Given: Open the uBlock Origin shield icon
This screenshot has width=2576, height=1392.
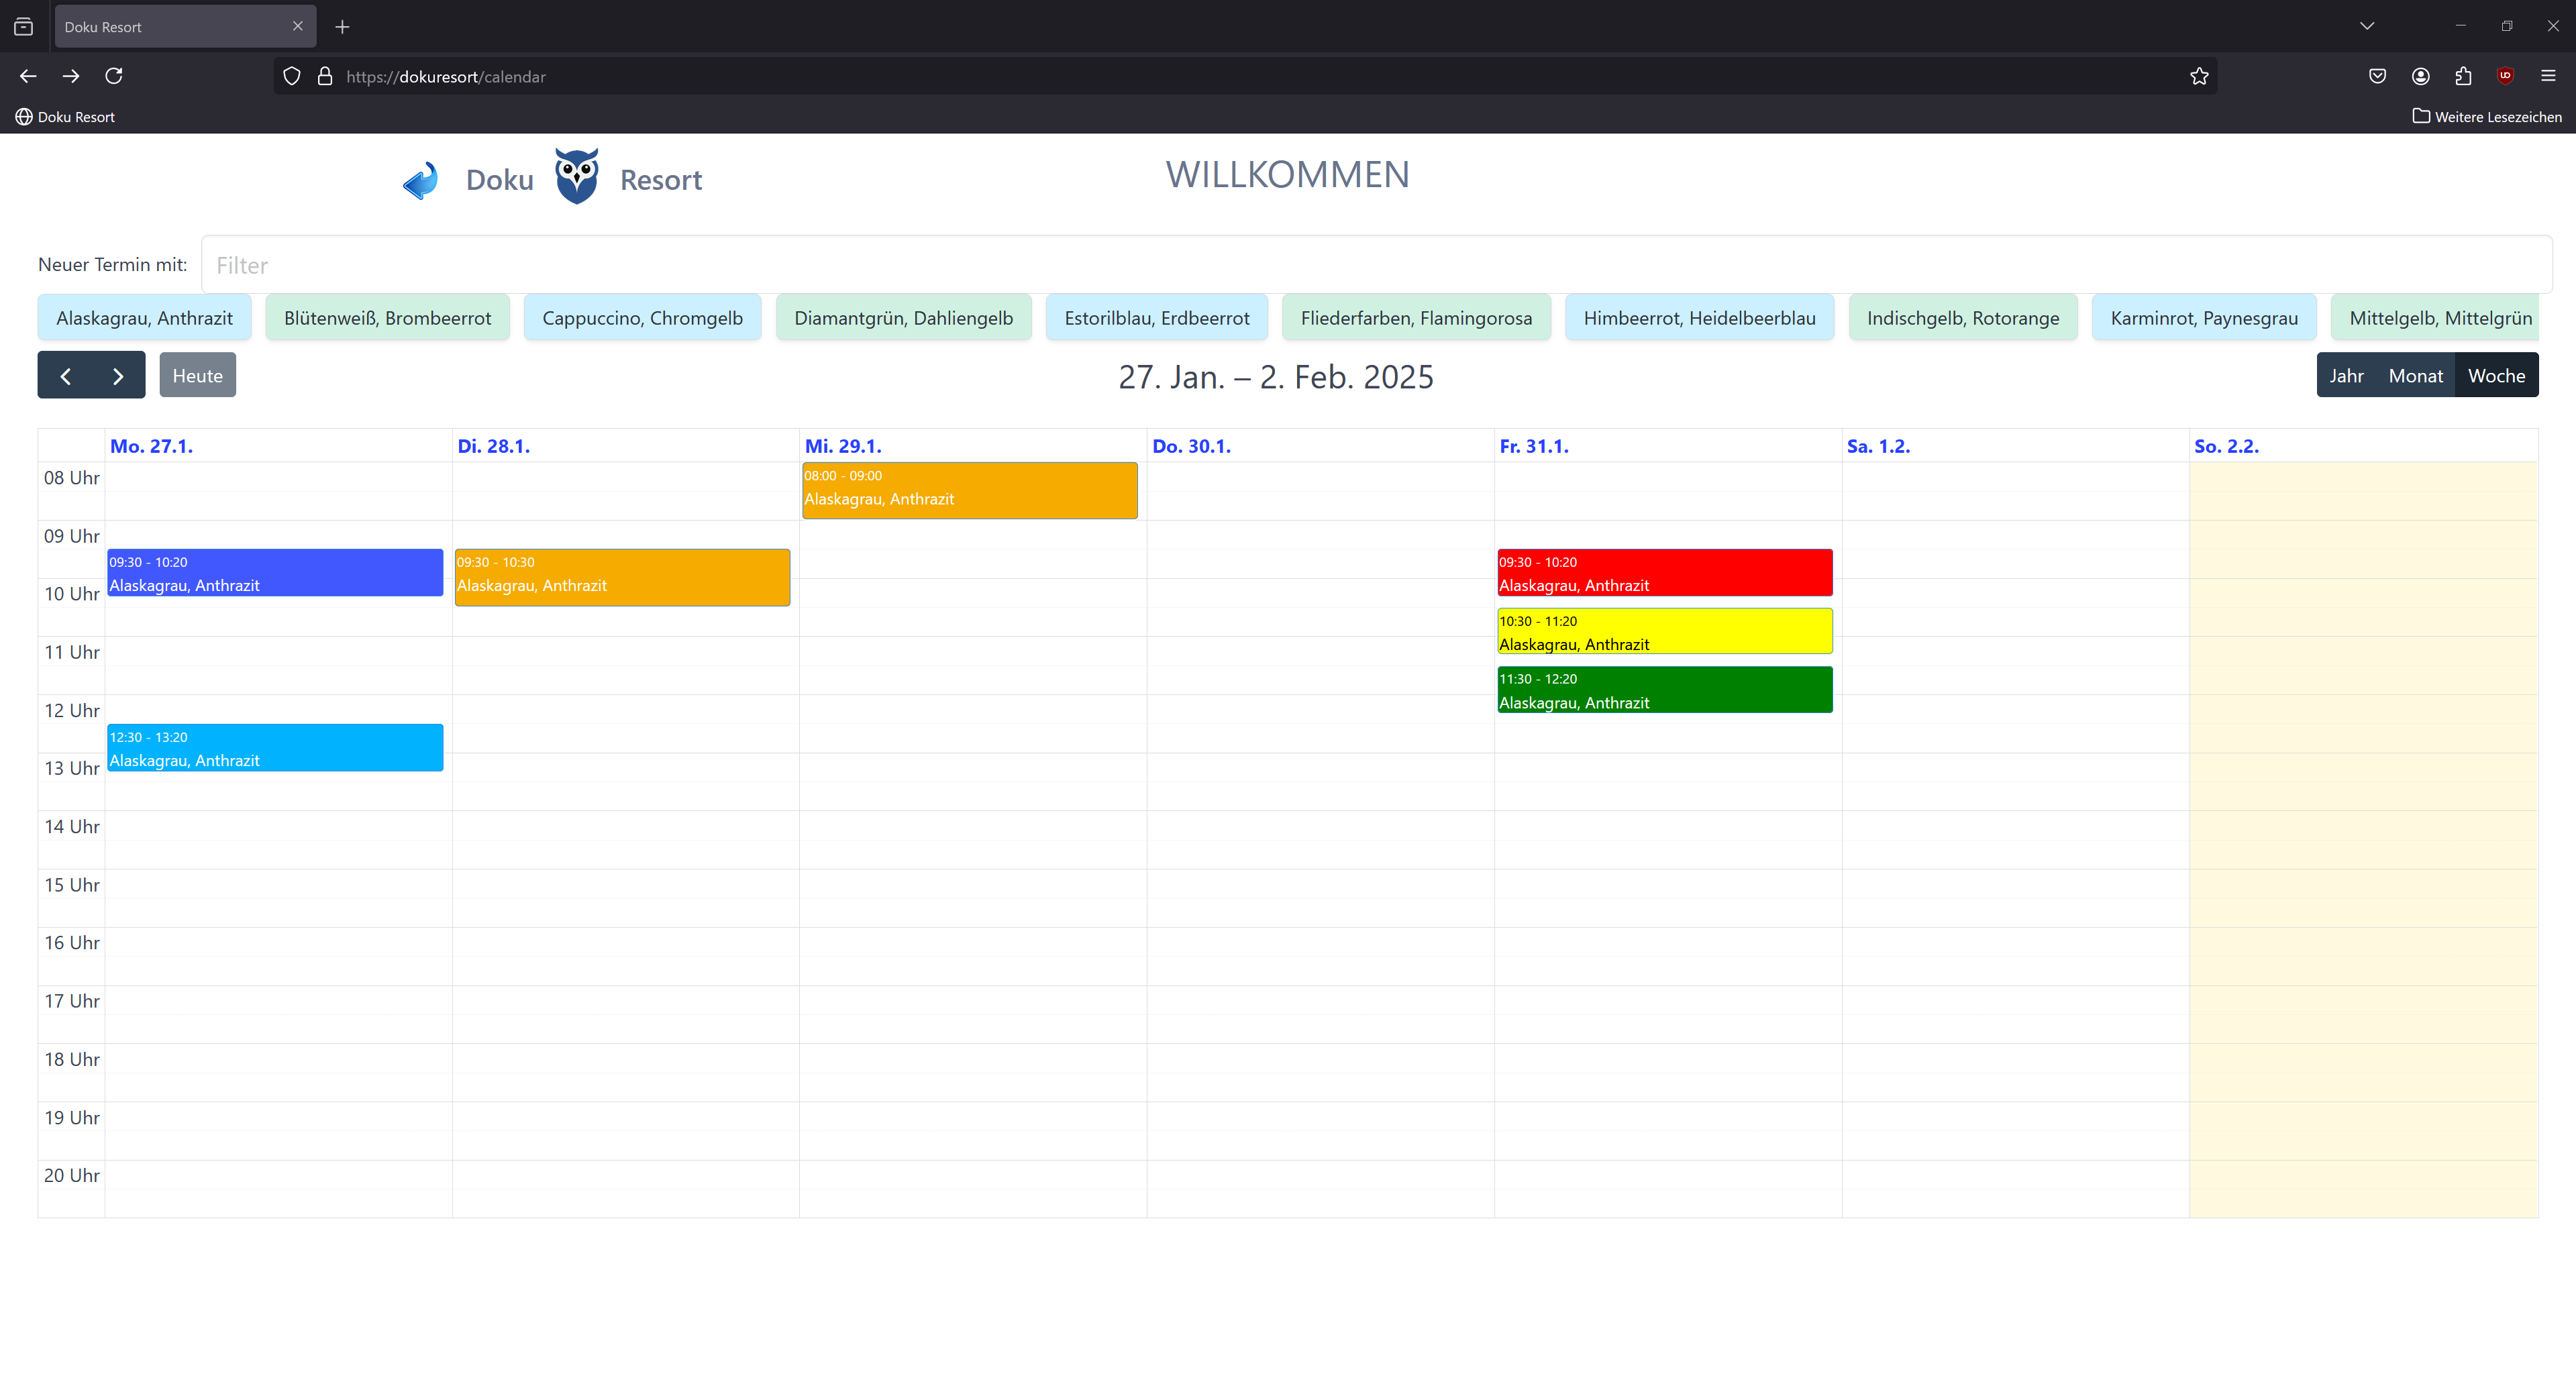Looking at the screenshot, I should [2505, 76].
